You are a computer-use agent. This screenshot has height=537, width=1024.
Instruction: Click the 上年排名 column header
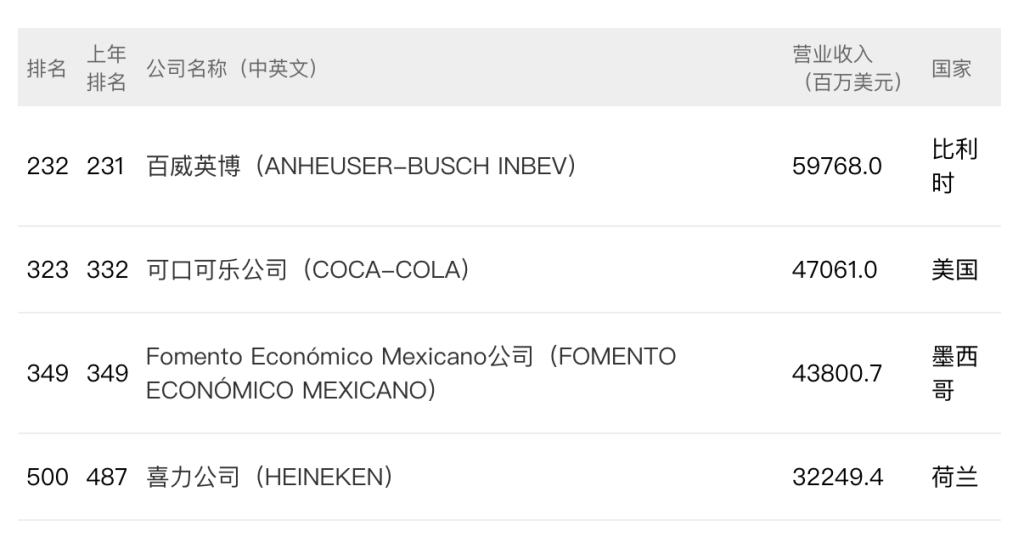tap(106, 68)
